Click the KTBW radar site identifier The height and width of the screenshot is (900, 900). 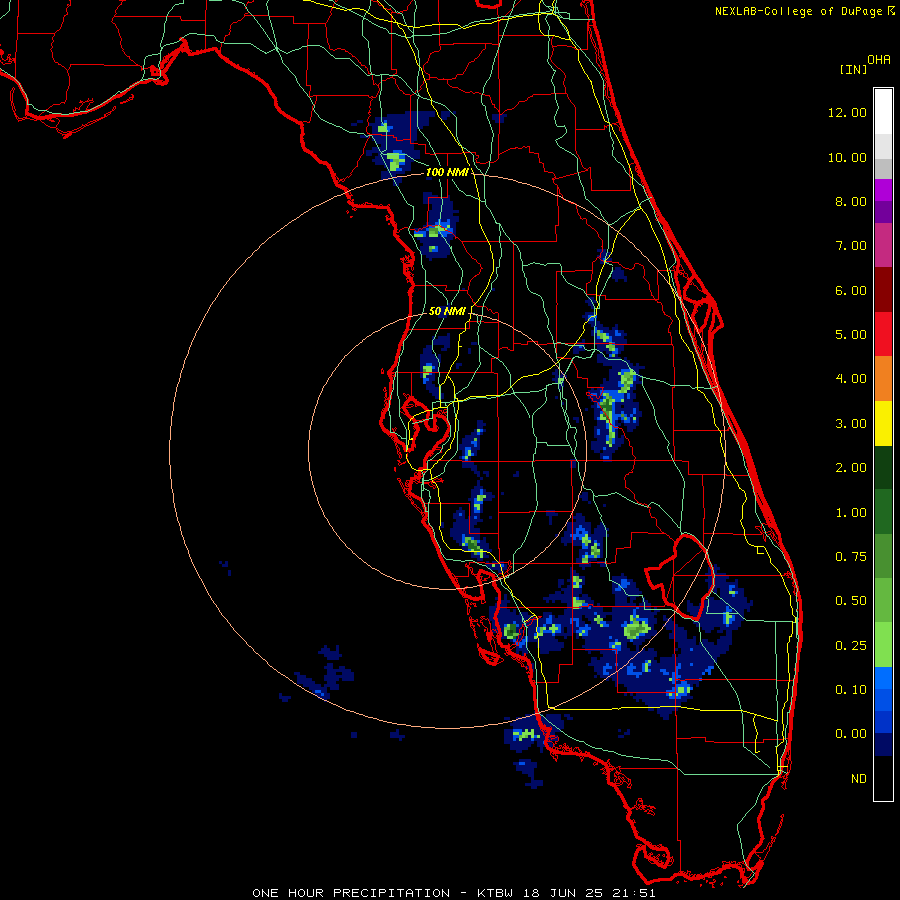point(495,893)
